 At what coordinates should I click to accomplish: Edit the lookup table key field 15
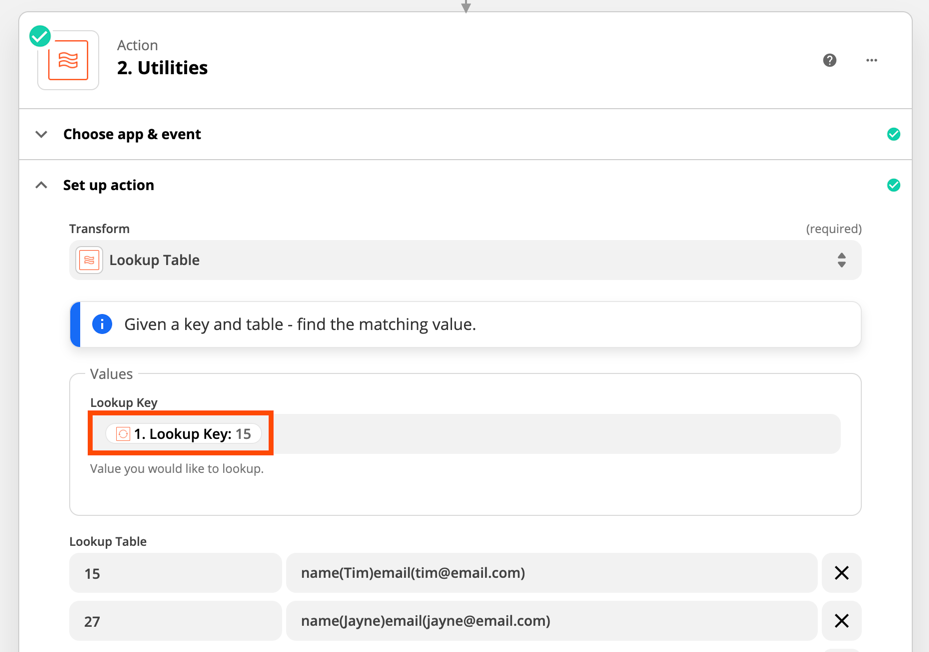point(175,573)
